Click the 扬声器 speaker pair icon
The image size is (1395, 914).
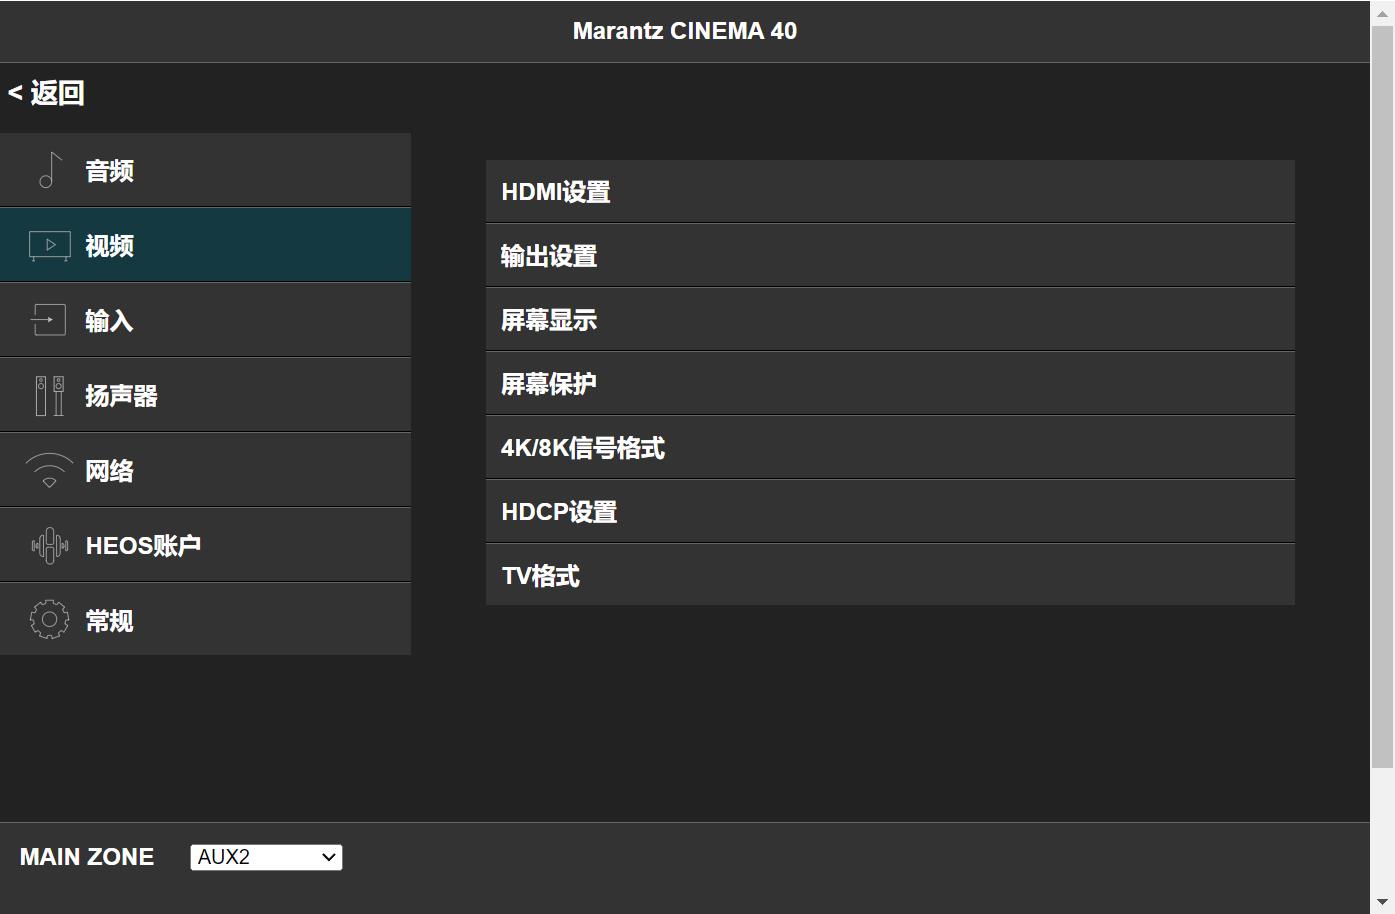tap(48, 394)
